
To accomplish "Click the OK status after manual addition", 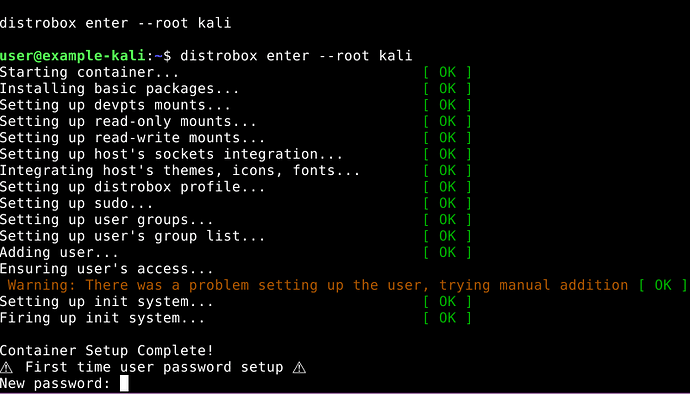I will click(x=663, y=285).
